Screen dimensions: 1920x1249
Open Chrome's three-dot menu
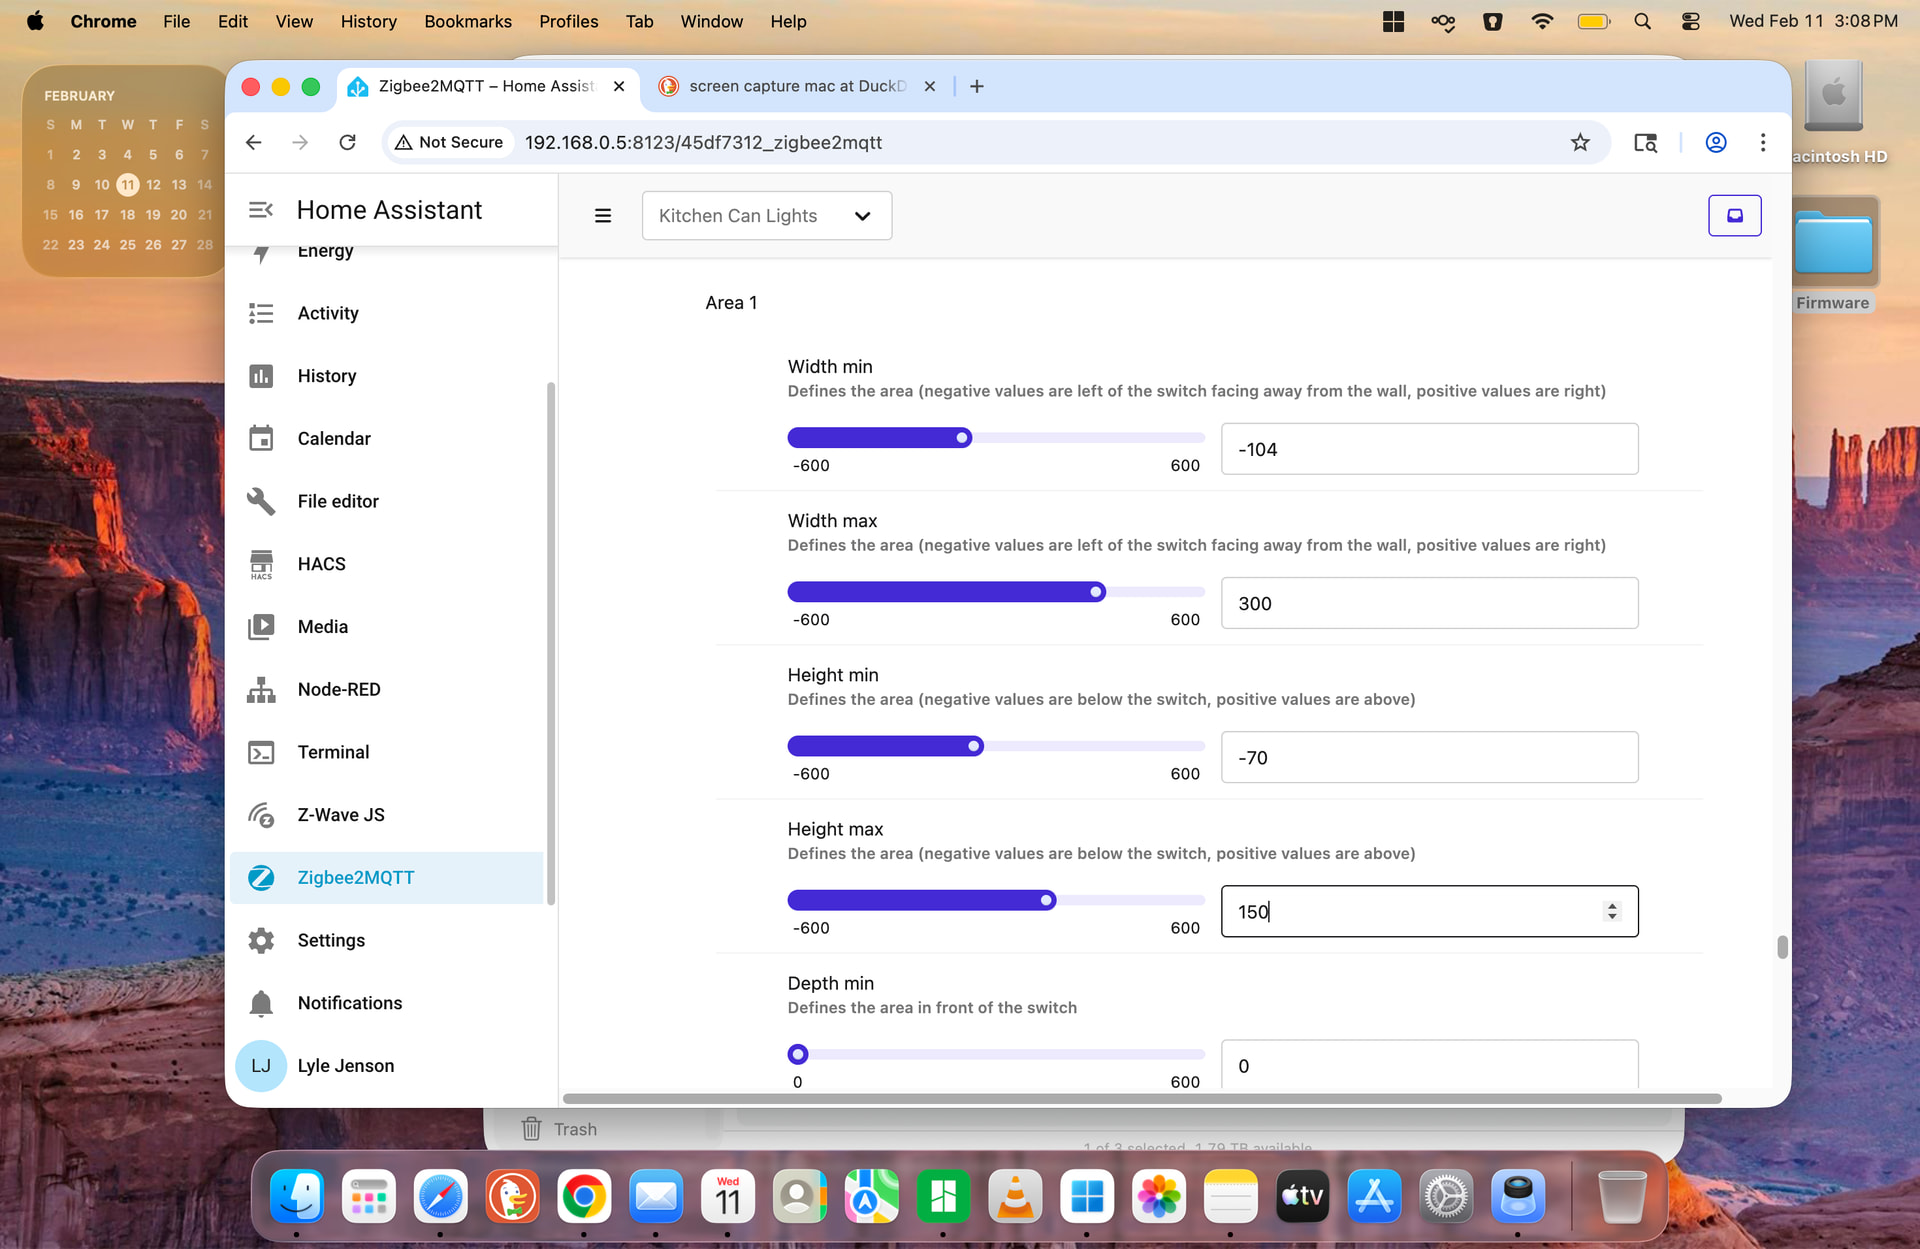(x=1763, y=142)
